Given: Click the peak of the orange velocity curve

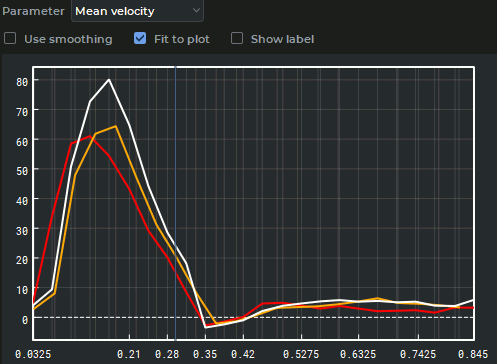Looking at the screenshot, I should click(x=115, y=126).
